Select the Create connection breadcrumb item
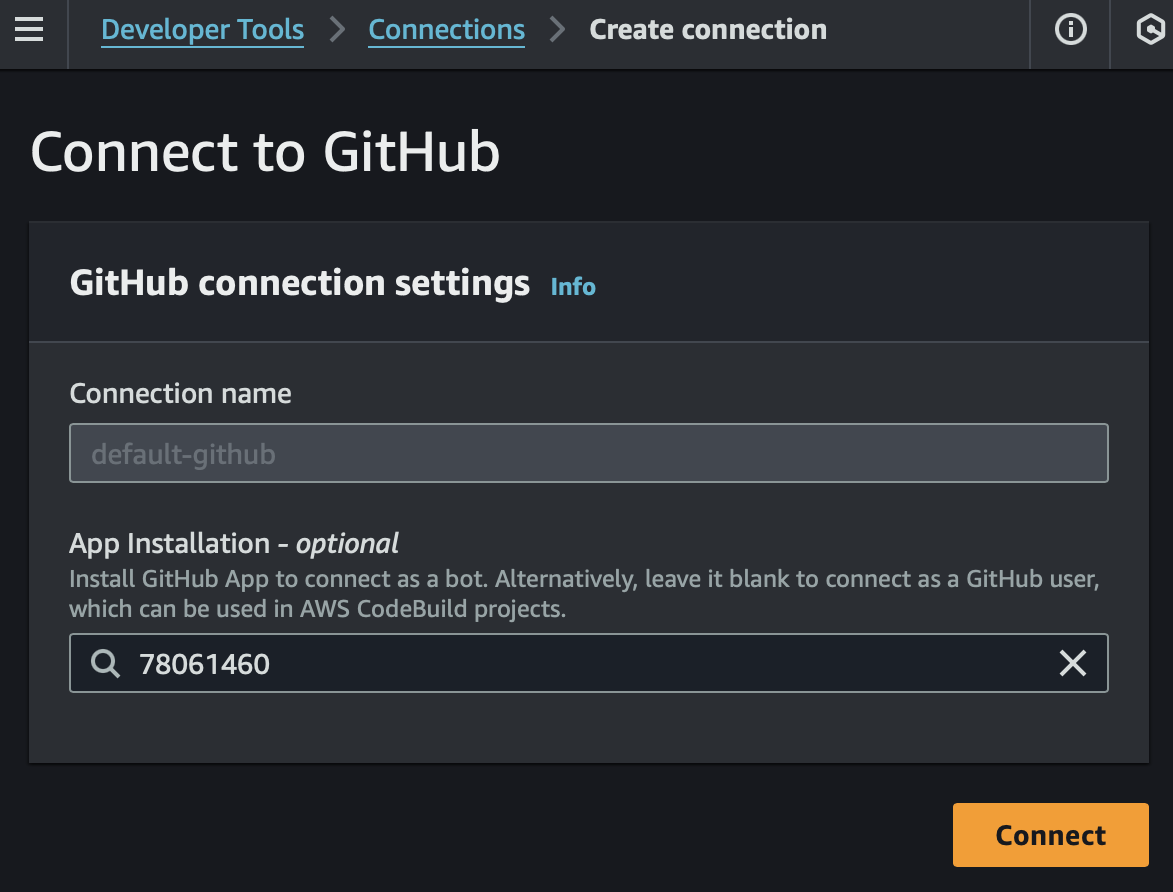Screen dimensions: 1173x892 click(x=708, y=31)
